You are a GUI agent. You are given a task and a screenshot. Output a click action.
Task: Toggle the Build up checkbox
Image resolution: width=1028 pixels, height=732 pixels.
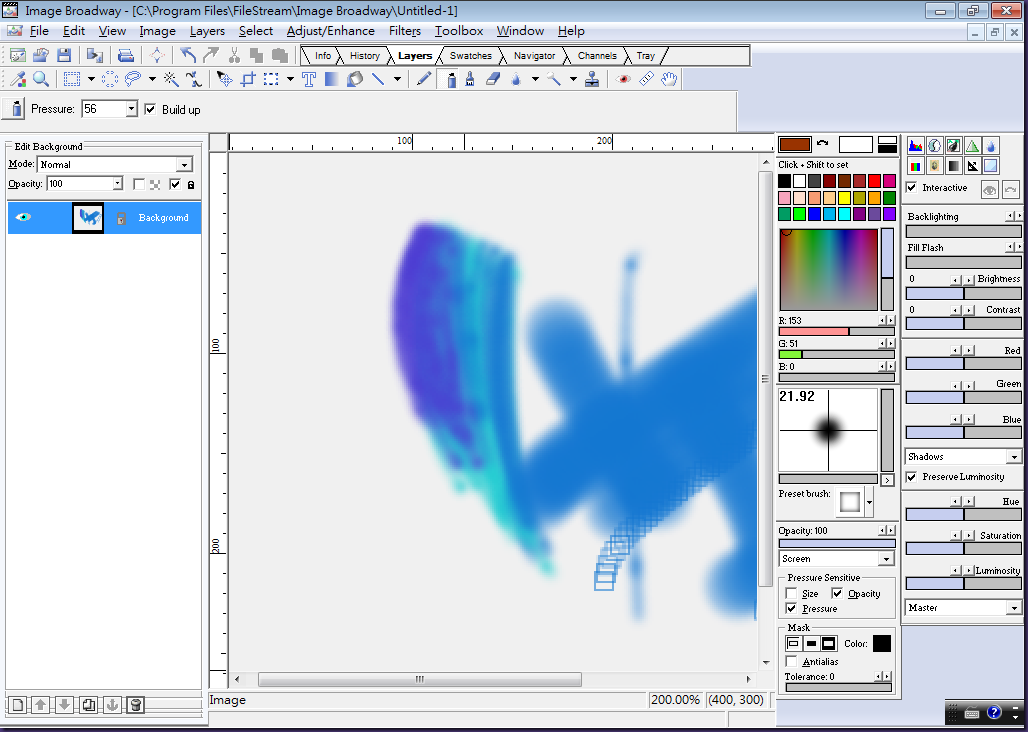click(150, 109)
